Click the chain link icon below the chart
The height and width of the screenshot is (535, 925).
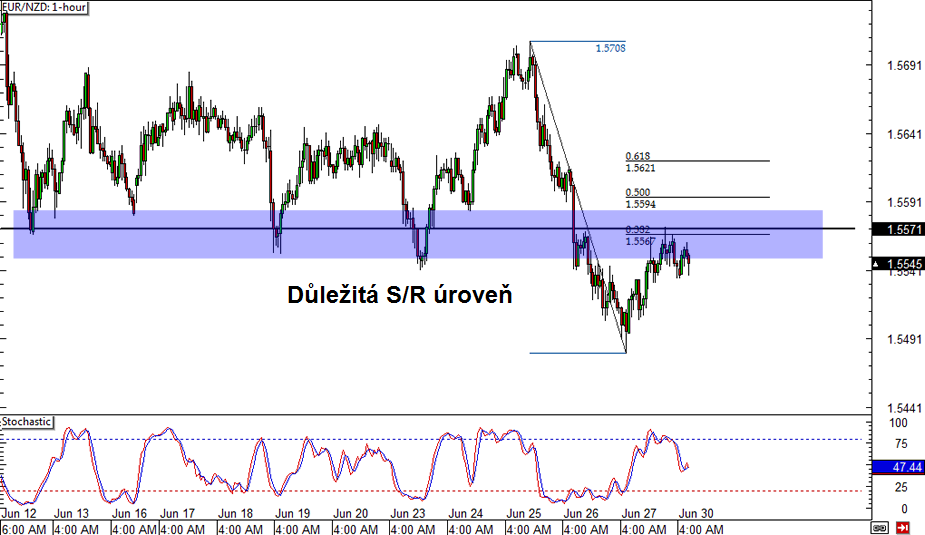pyautogui.click(x=880, y=526)
